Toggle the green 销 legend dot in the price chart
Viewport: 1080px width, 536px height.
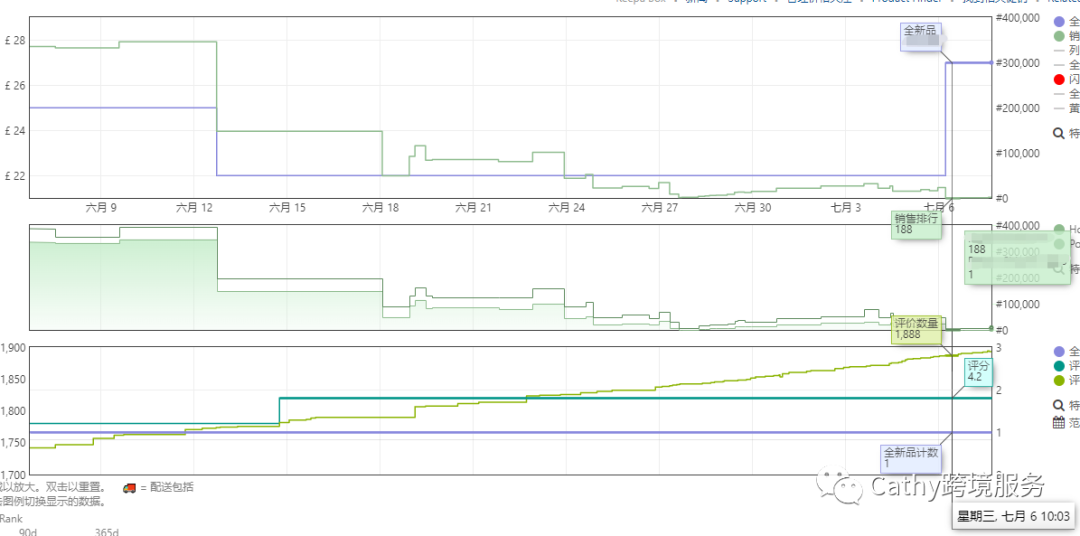pyautogui.click(x=1059, y=37)
